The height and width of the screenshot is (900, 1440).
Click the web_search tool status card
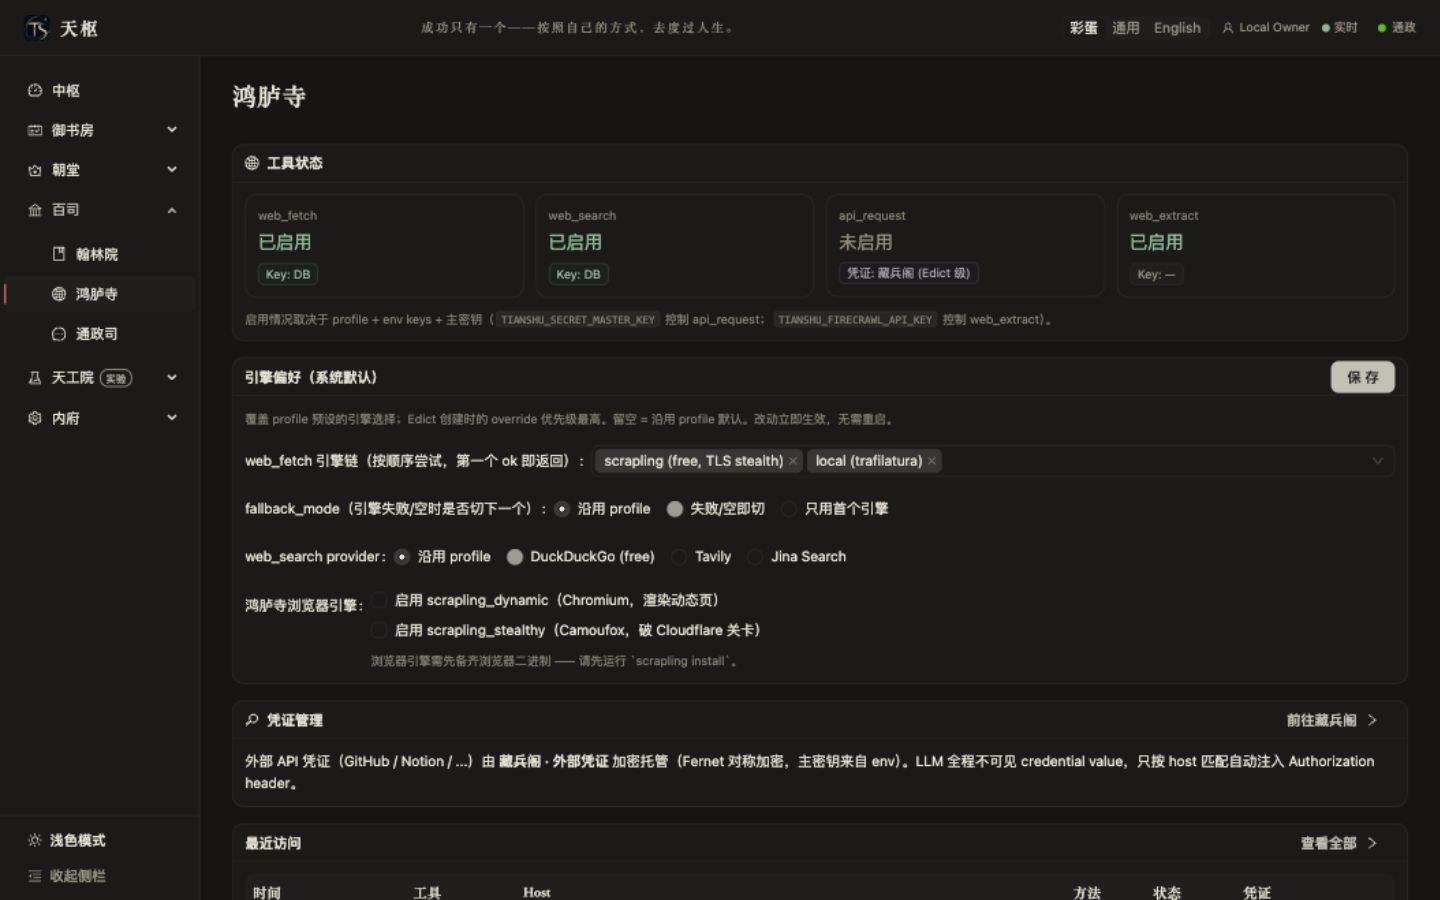click(x=674, y=246)
